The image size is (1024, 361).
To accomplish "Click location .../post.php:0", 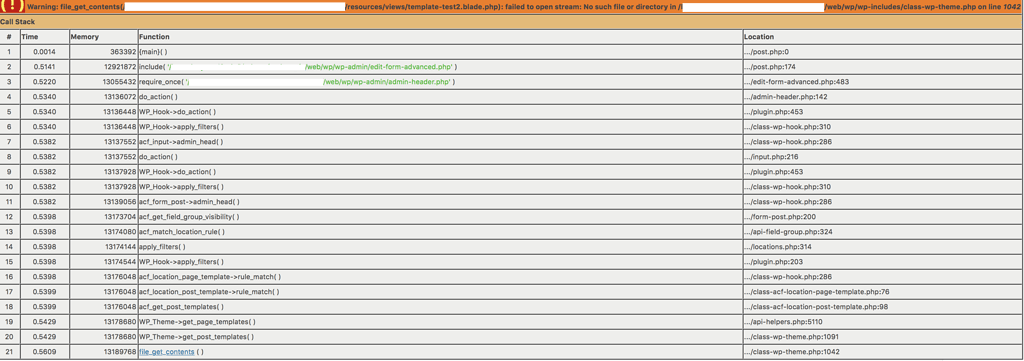I will tap(767, 52).
